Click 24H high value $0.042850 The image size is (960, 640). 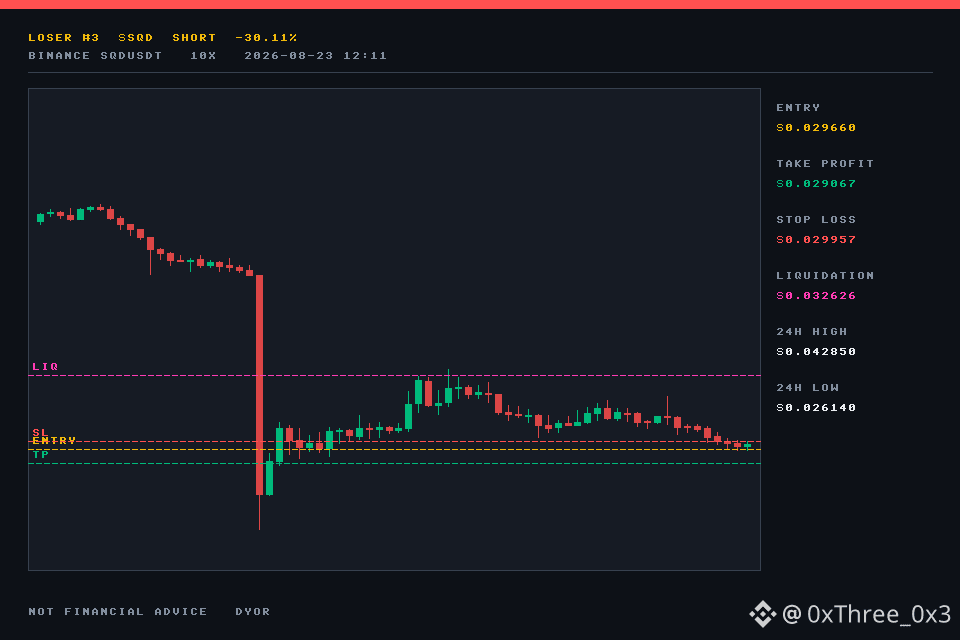816,352
